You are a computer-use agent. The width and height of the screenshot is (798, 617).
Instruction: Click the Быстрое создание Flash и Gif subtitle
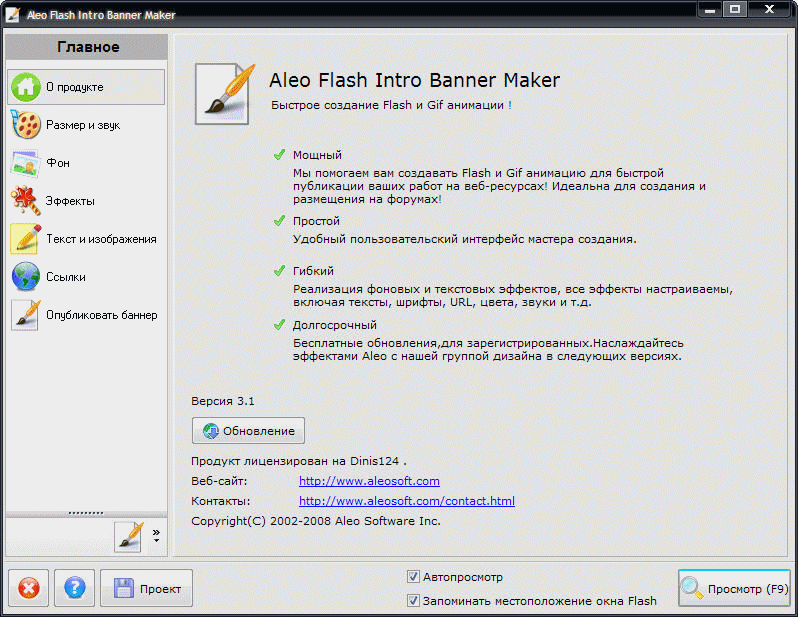coord(391,105)
